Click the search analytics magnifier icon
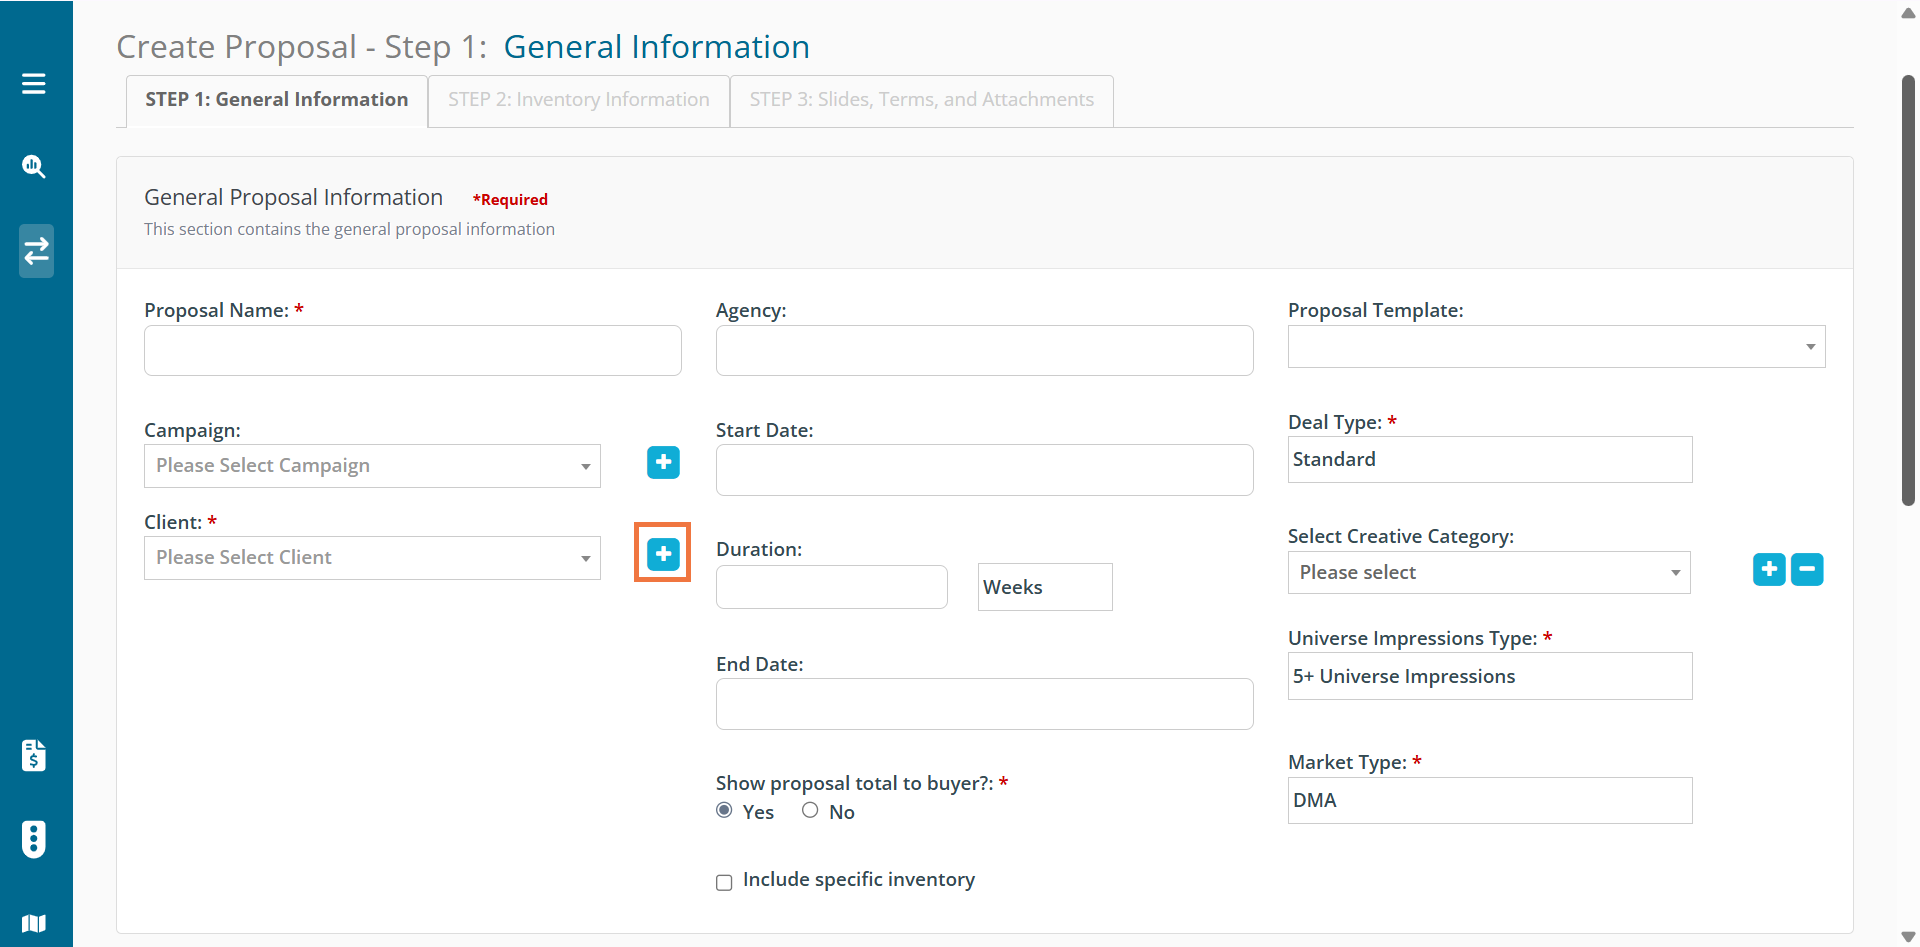 [x=34, y=167]
